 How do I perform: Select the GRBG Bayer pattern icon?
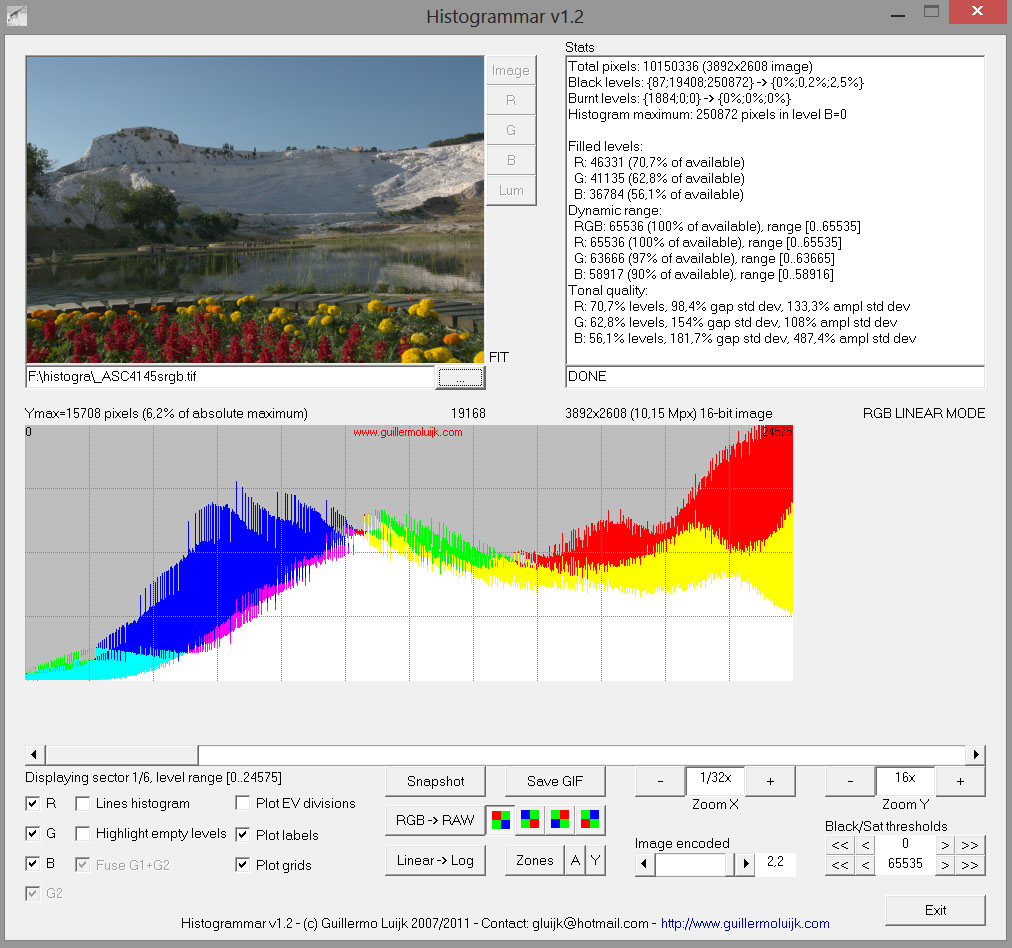click(x=560, y=820)
